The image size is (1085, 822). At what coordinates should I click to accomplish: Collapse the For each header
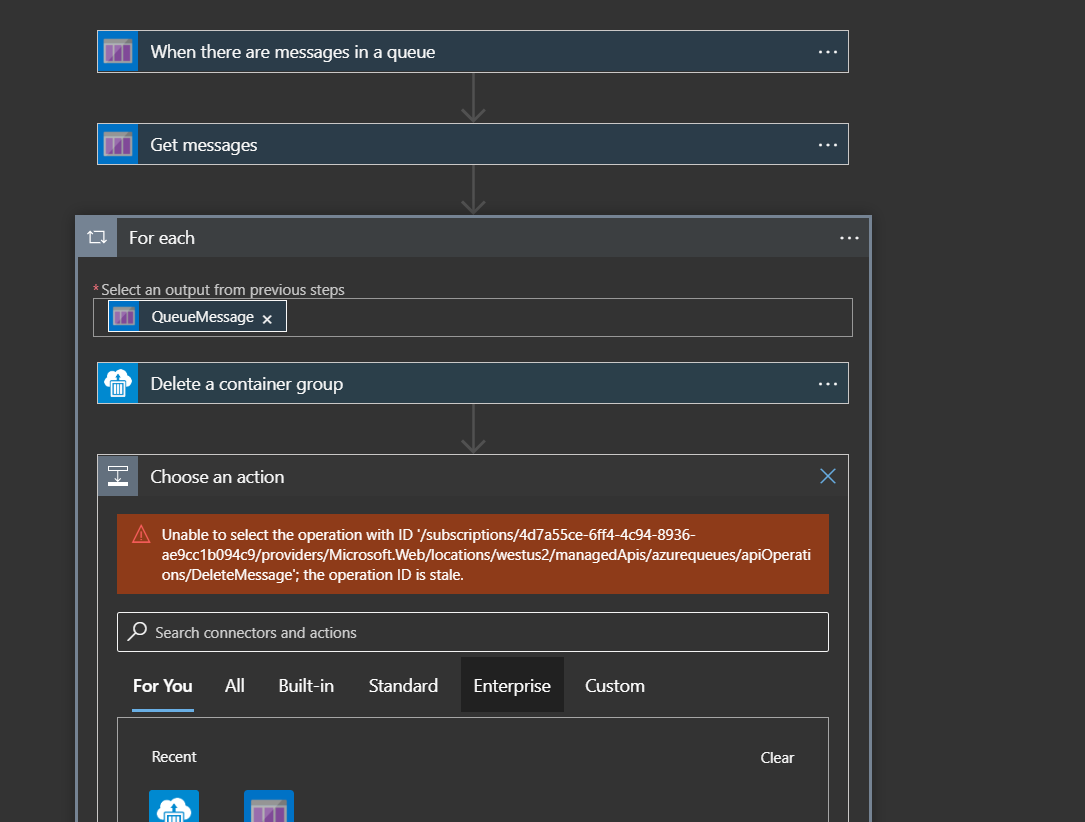[x=473, y=238]
